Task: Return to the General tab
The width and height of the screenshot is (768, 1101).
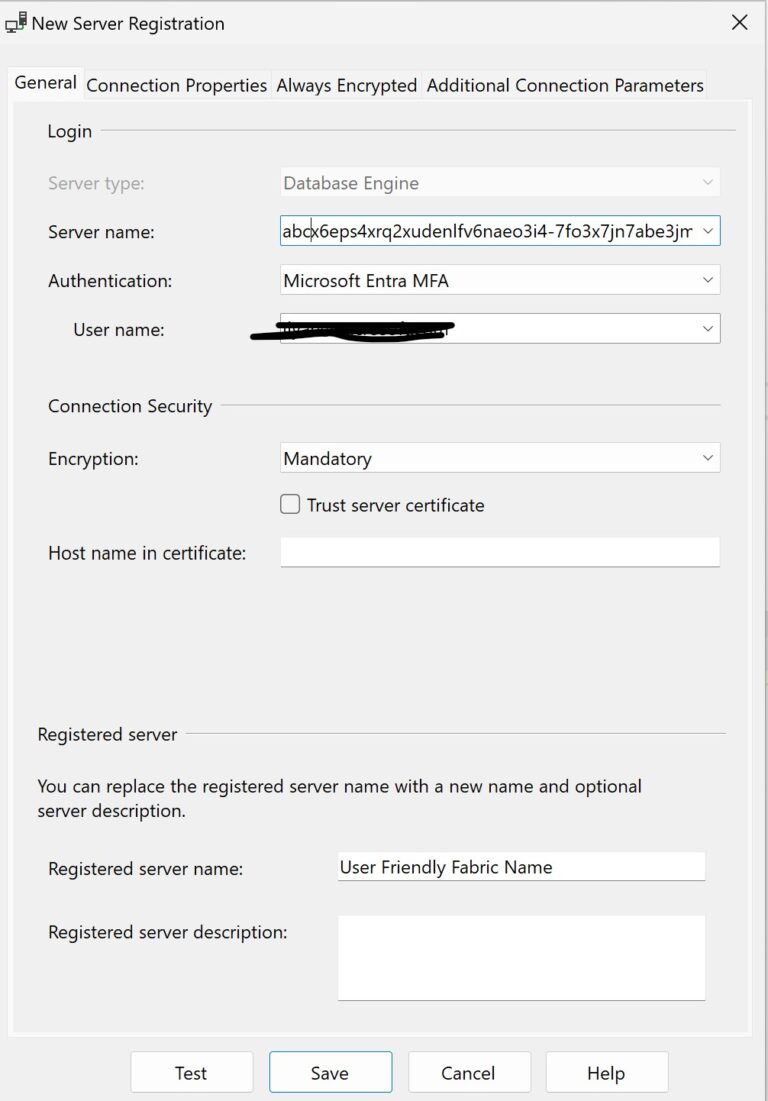Action: (x=45, y=84)
